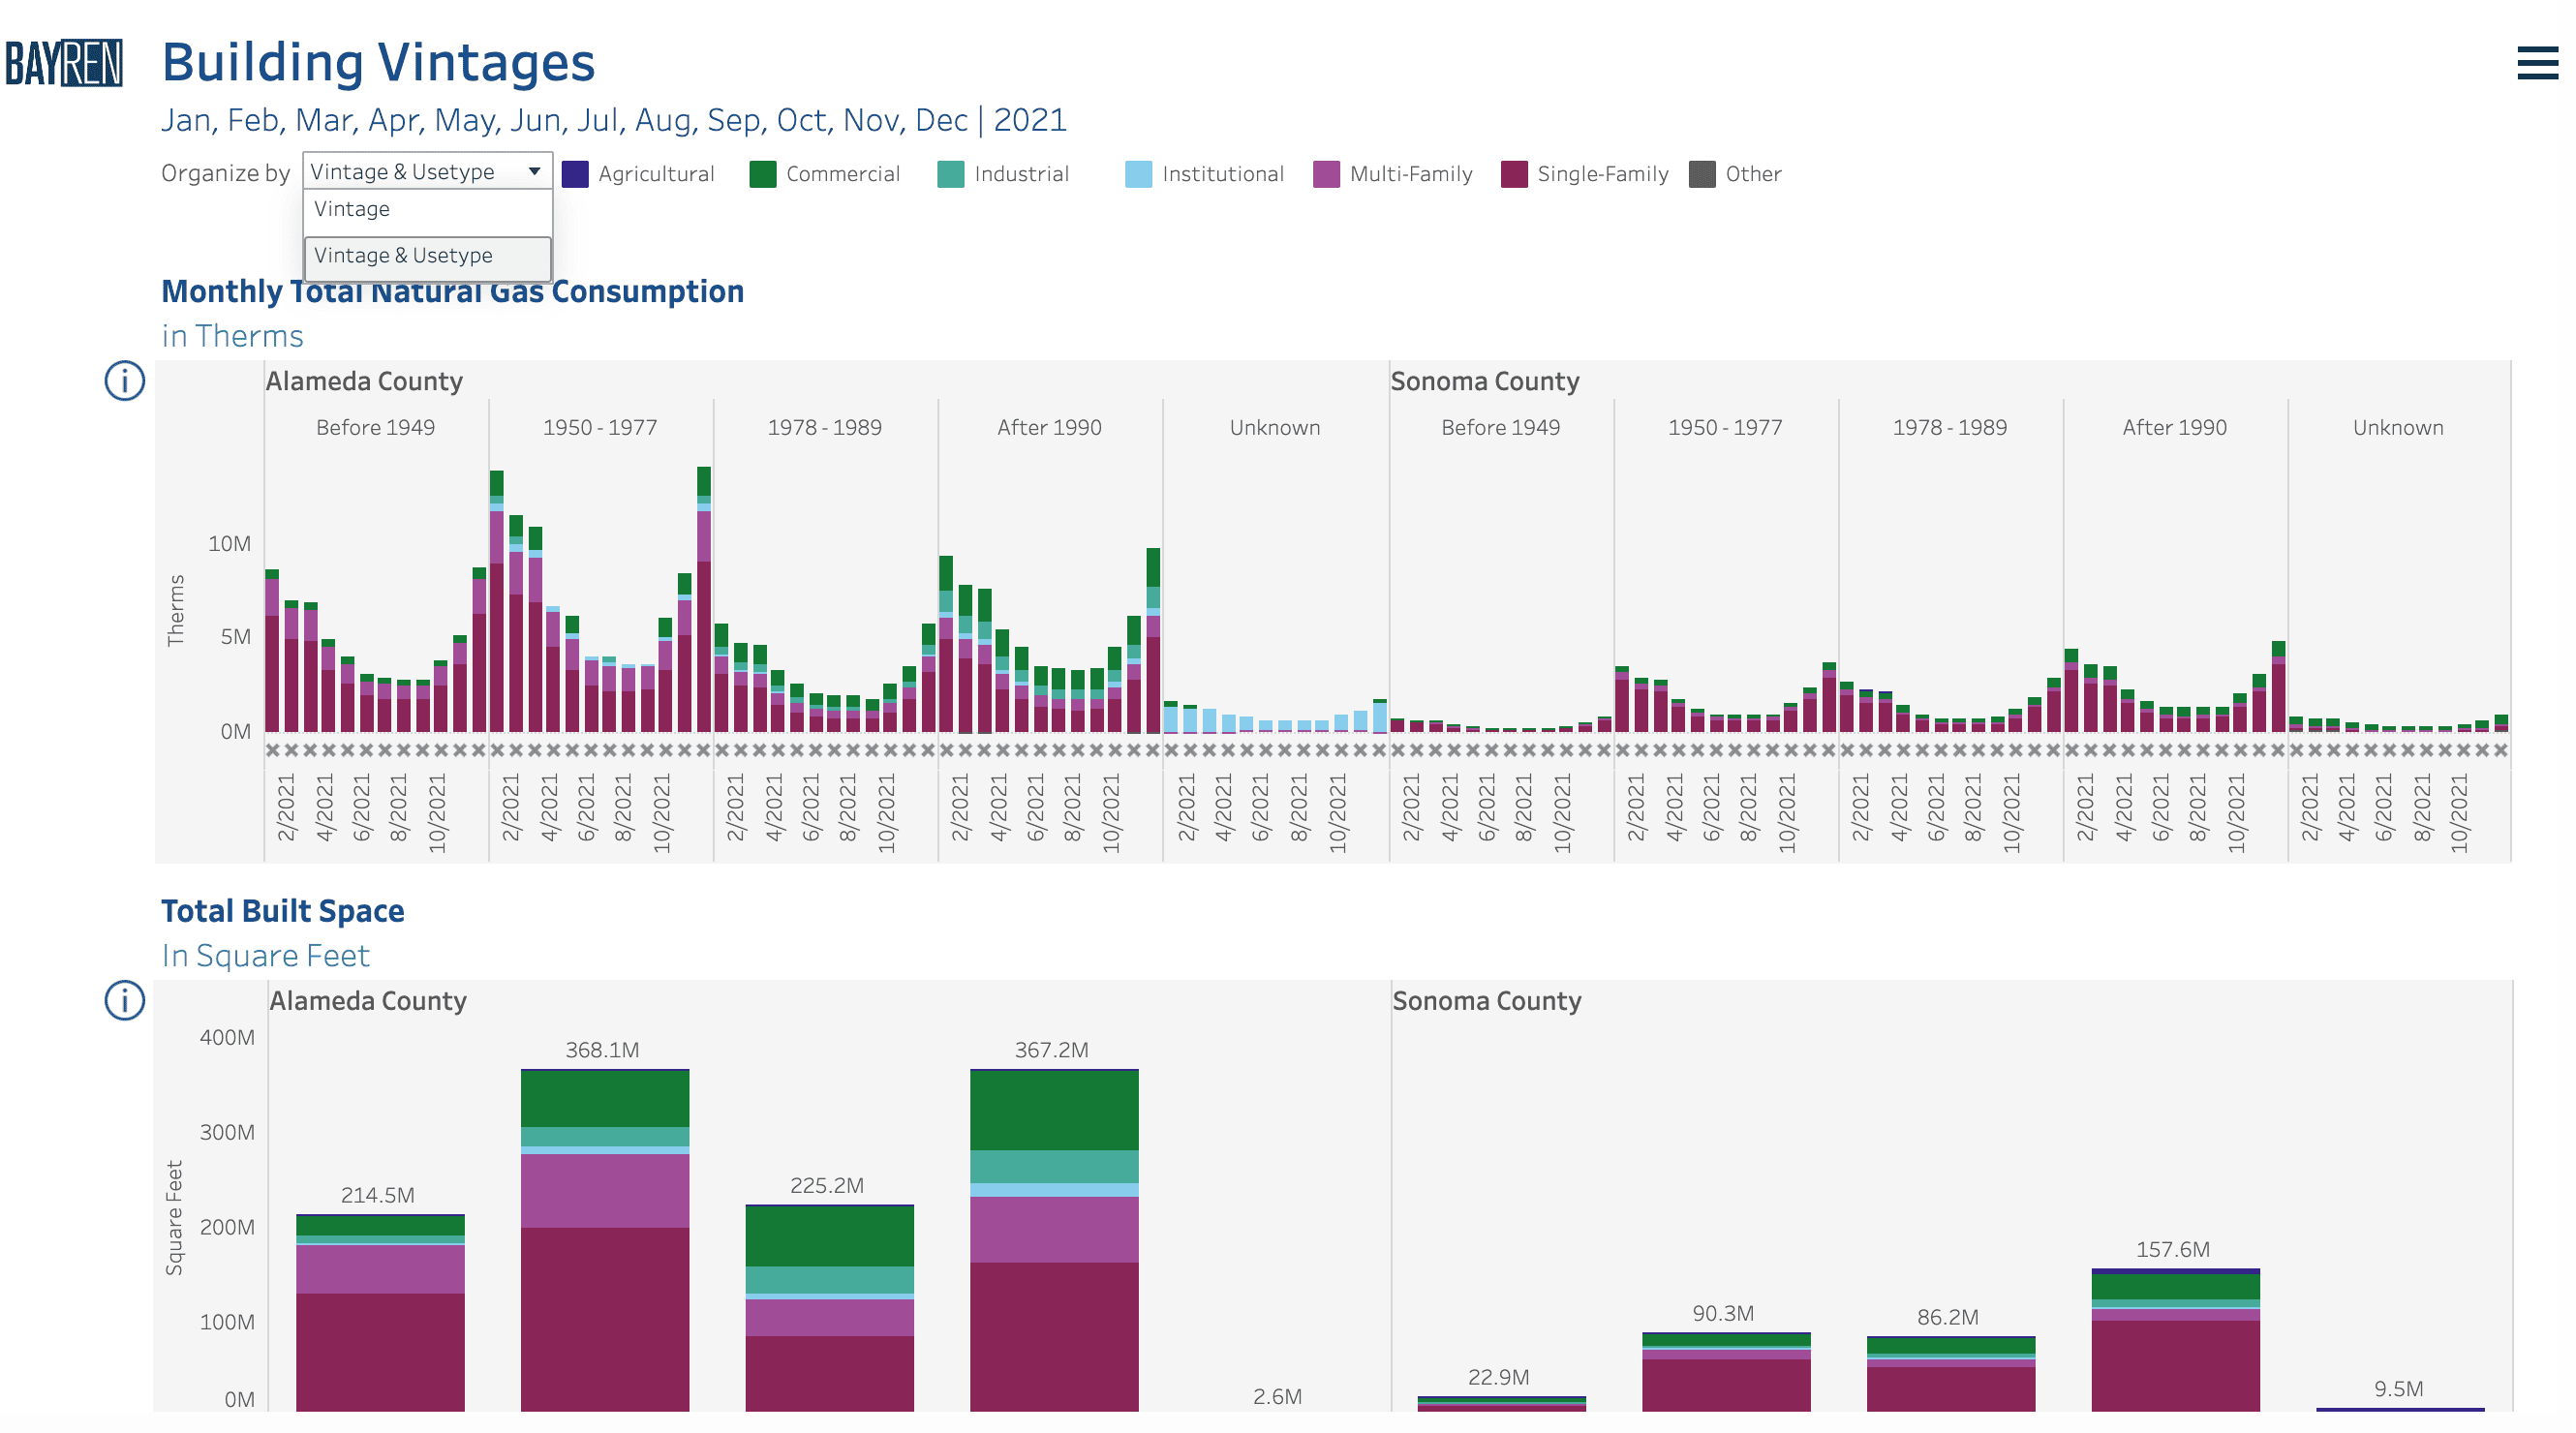Select the Vintage option

tap(427, 209)
